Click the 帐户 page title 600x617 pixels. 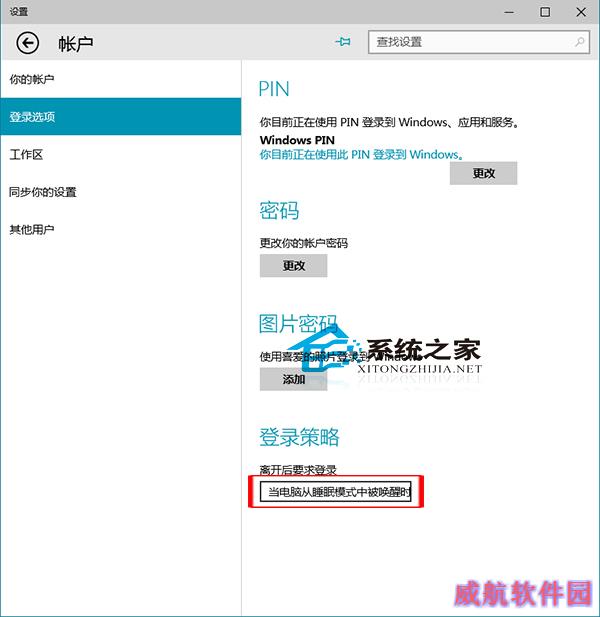[76, 43]
